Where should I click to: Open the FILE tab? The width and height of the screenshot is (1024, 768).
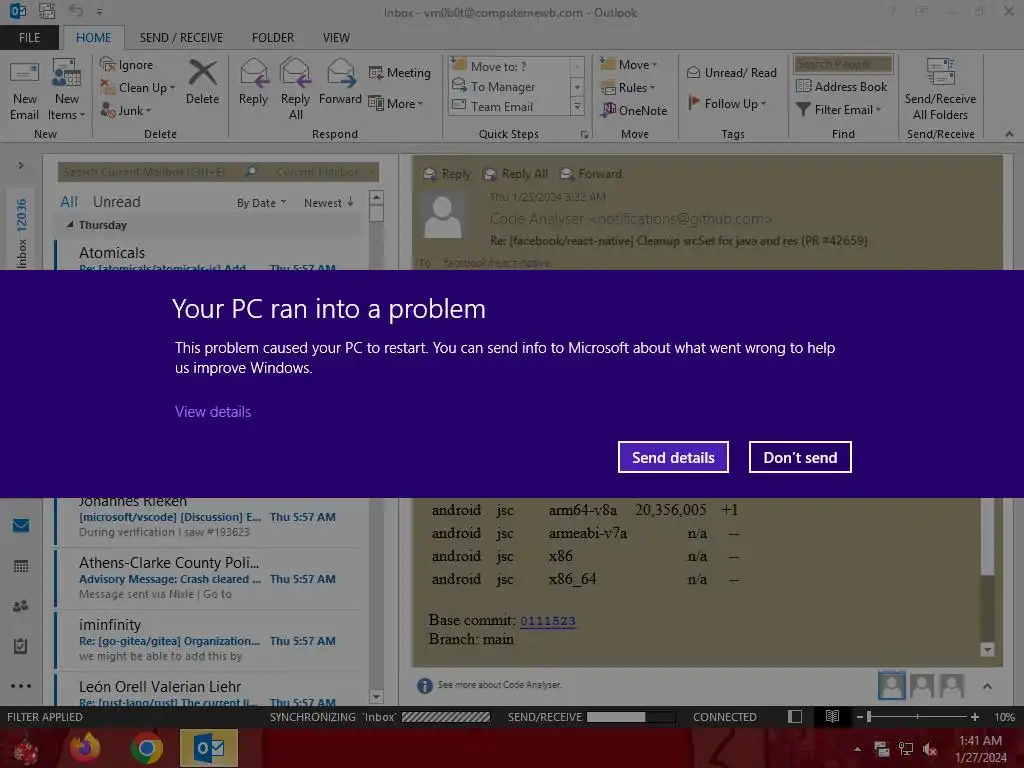pyautogui.click(x=29, y=37)
